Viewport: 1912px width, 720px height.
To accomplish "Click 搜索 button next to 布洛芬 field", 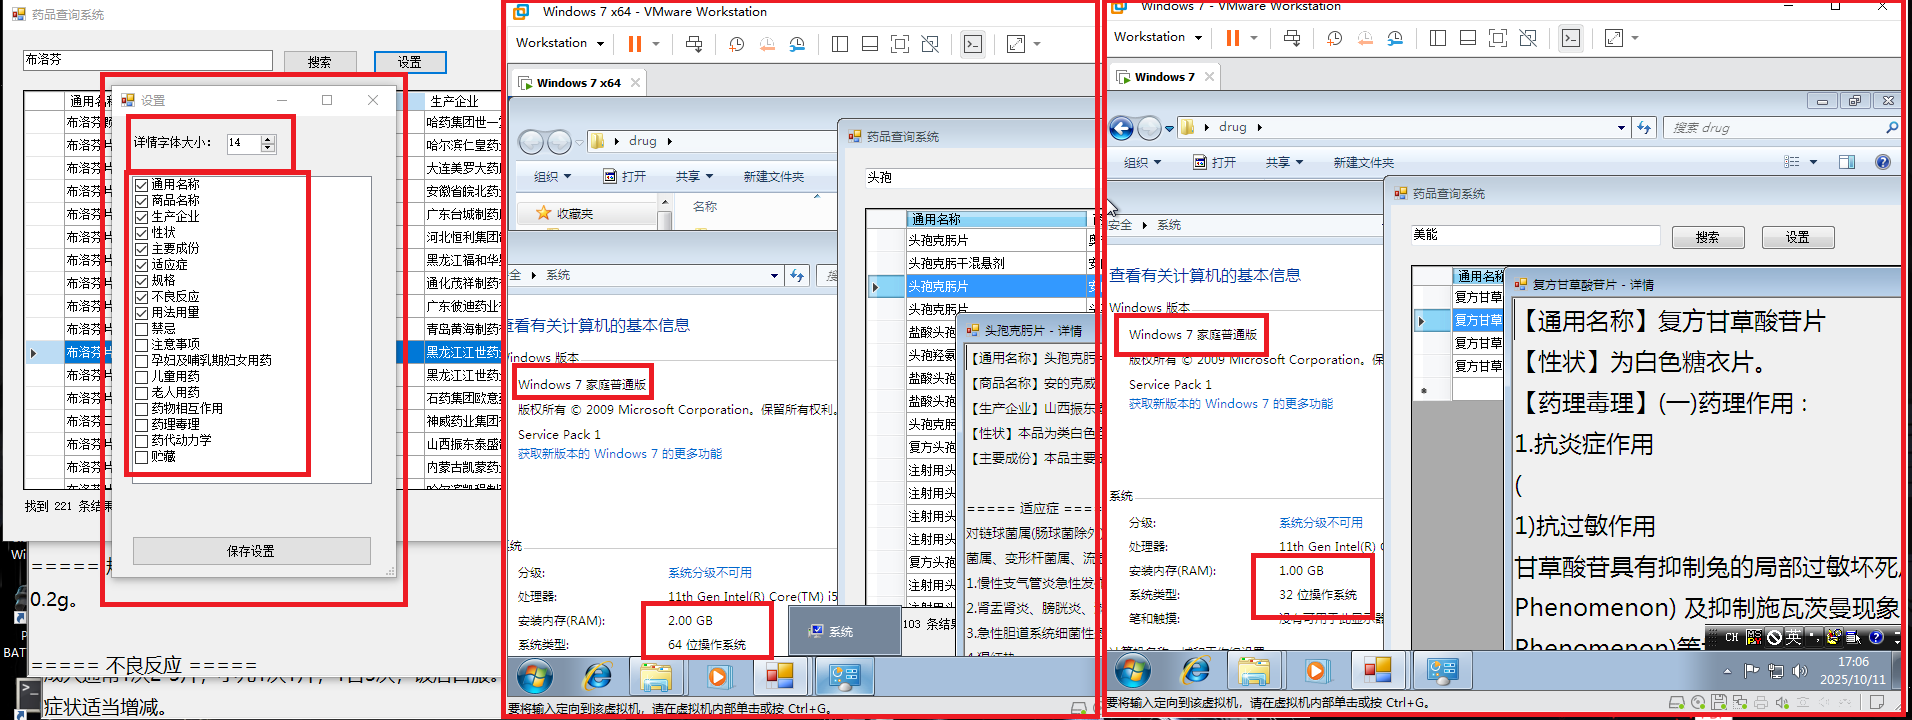I will 320,62.
